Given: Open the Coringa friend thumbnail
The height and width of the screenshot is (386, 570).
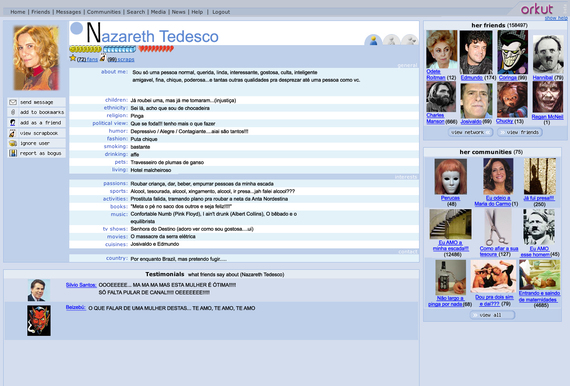Looking at the screenshot, I should pos(513,52).
